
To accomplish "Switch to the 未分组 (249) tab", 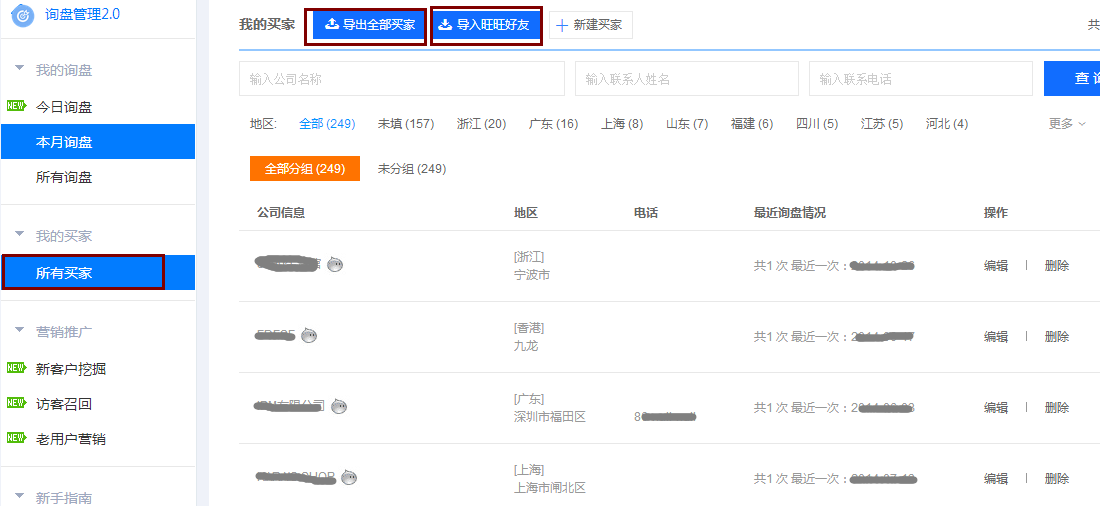I will point(411,169).
